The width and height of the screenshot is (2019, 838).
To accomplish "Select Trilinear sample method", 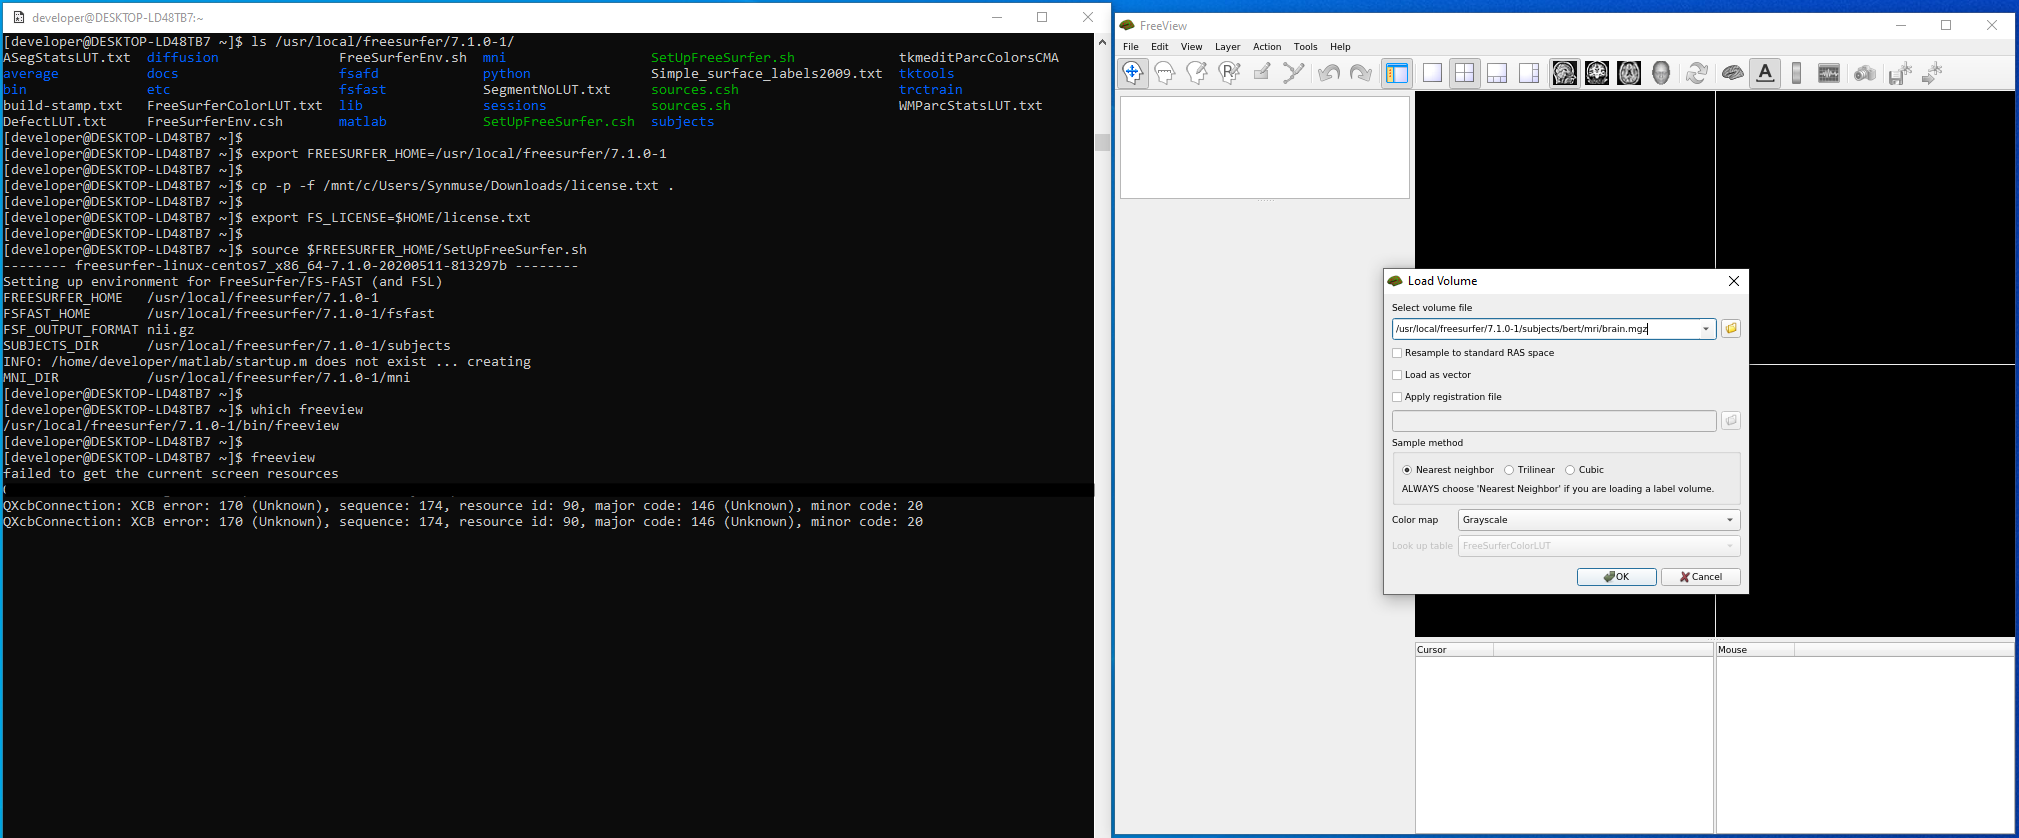I will click(1509, 470).
